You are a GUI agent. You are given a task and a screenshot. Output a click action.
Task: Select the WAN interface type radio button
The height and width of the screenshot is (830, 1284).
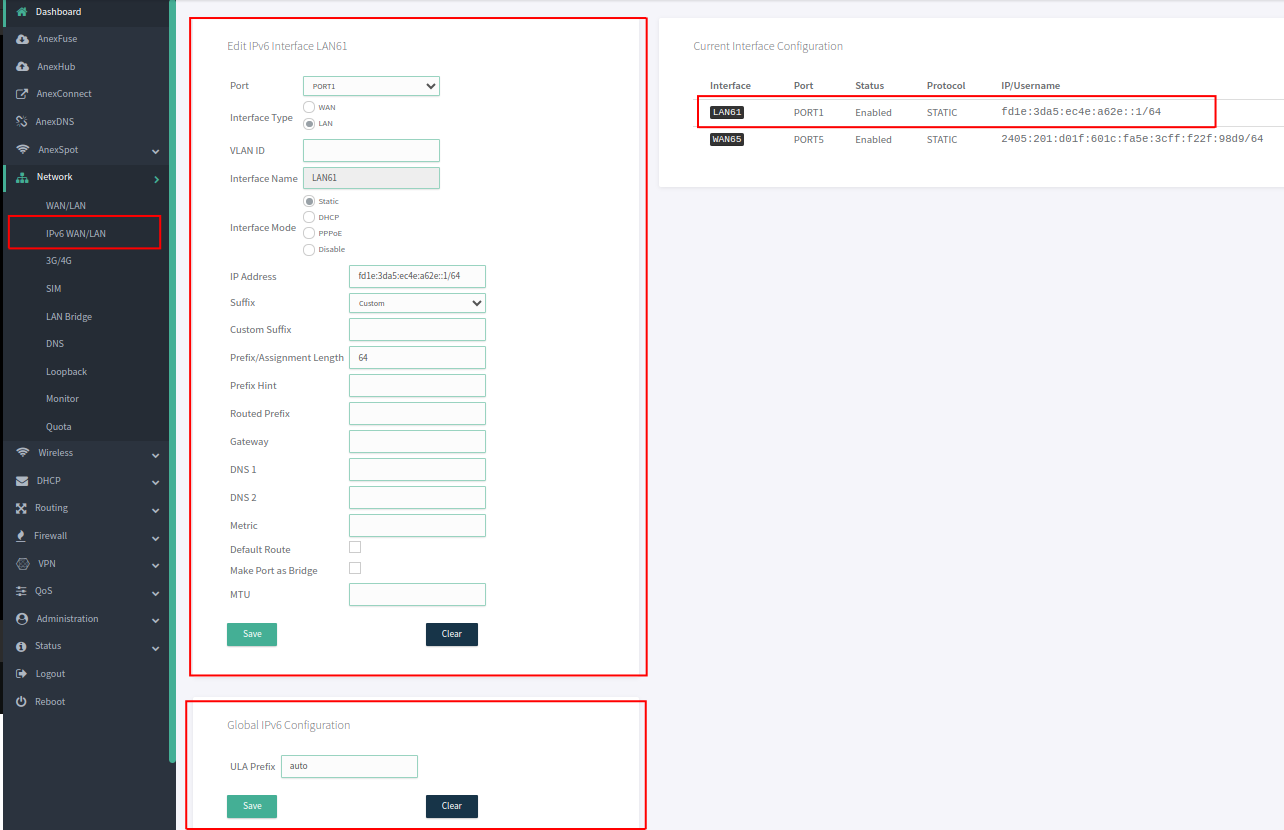tap(309, 107)
